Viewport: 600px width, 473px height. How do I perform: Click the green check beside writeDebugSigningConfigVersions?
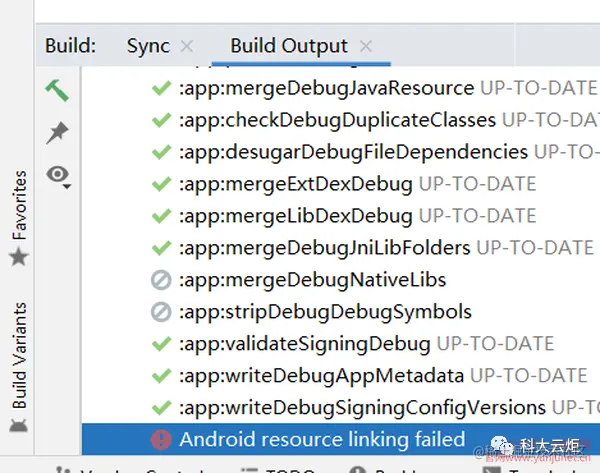(161, 408)
